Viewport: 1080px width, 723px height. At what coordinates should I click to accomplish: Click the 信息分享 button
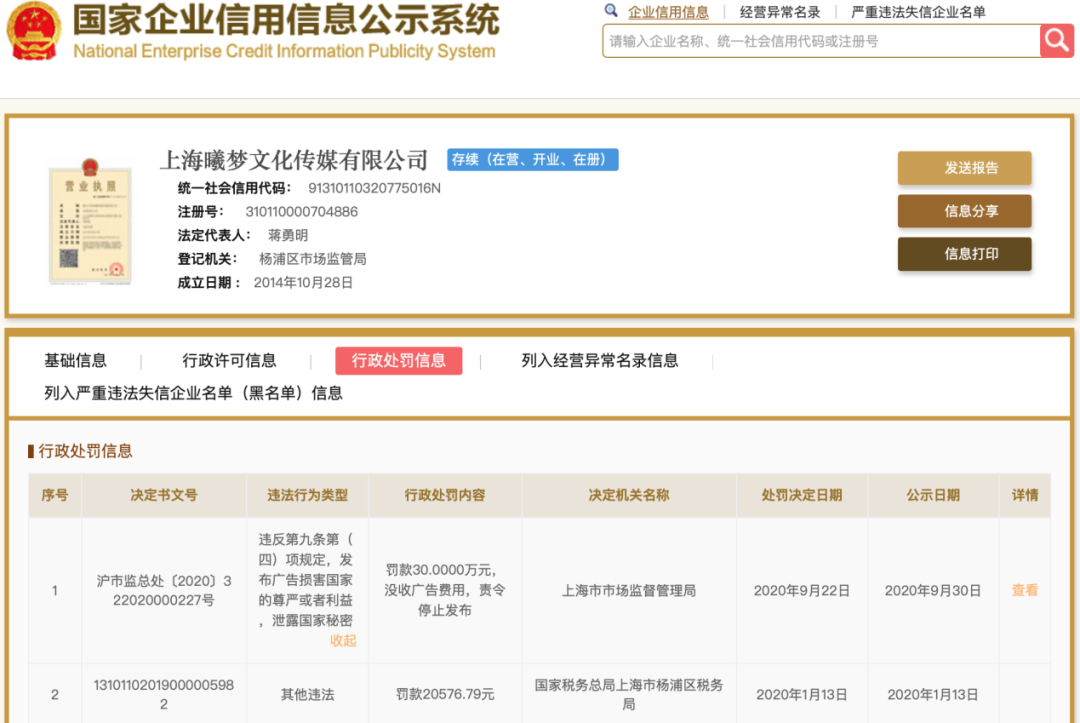[964, 211]
